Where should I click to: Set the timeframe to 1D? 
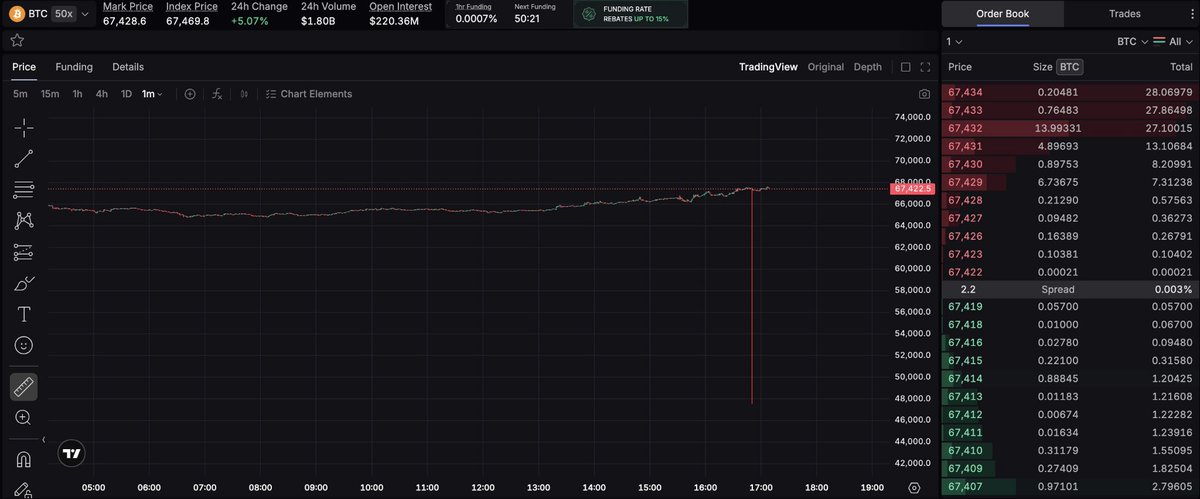[x=126, y=94]
